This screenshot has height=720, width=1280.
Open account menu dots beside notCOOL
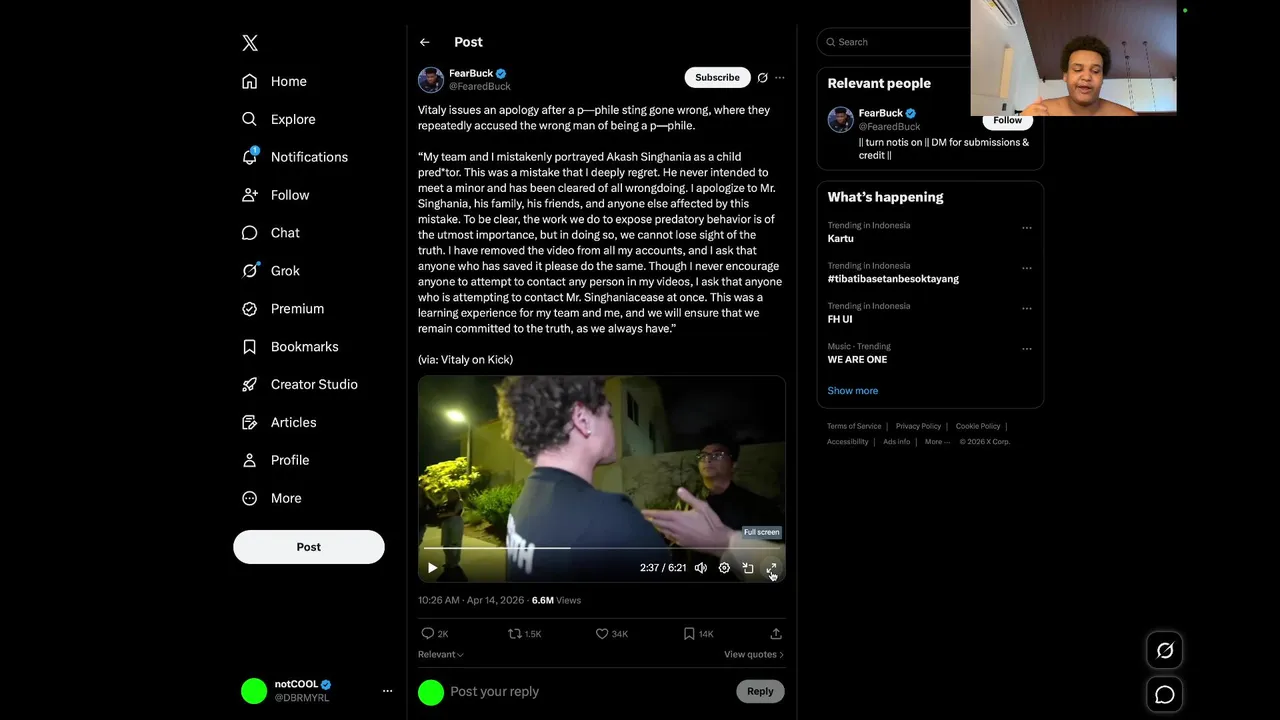coord(388,691)
